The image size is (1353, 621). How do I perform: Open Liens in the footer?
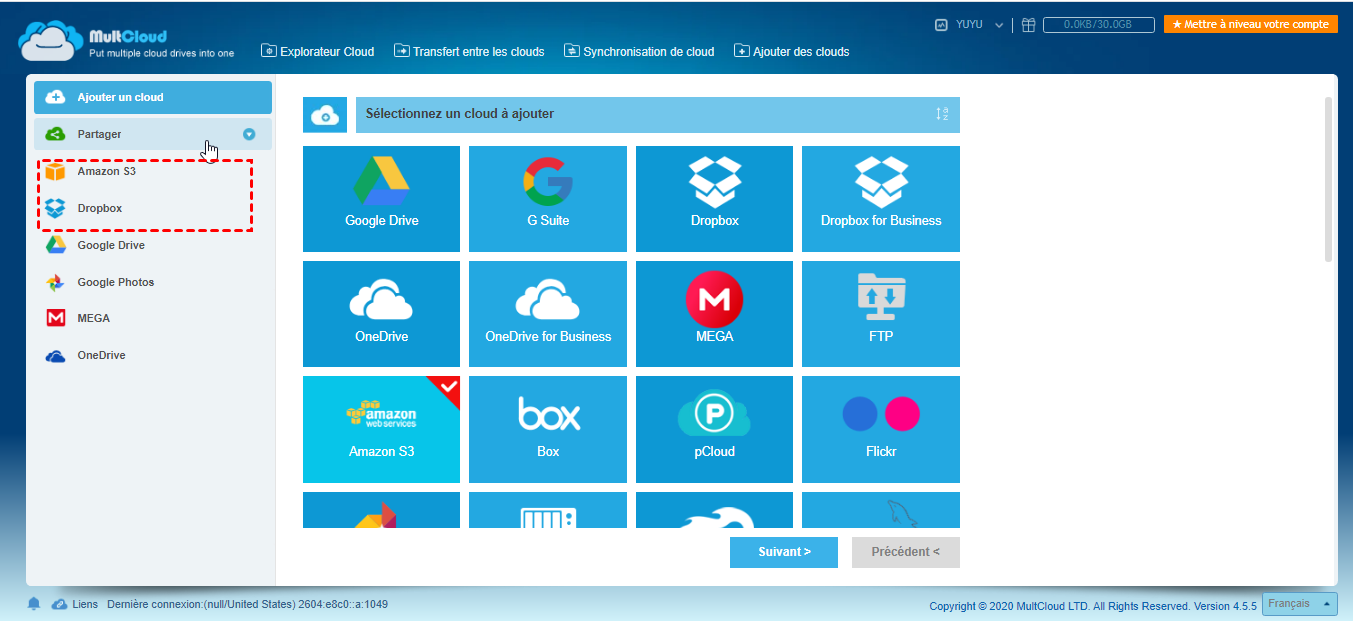point(76,604)
